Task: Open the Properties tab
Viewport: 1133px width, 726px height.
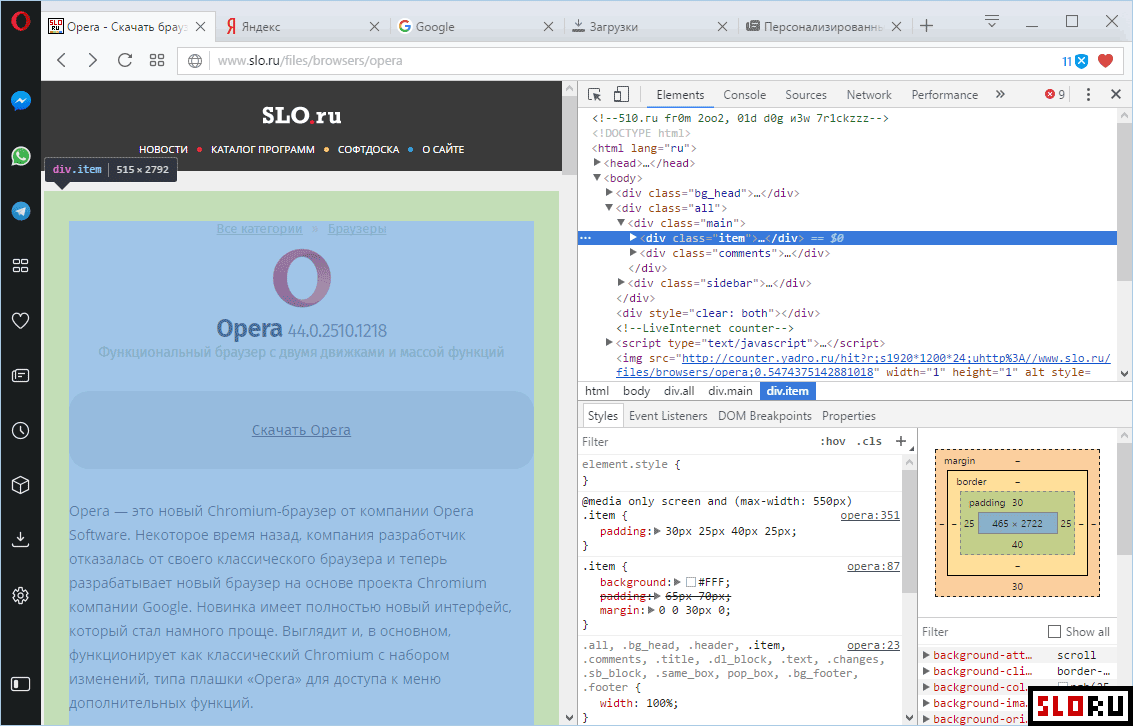Action: click(848, 416)
